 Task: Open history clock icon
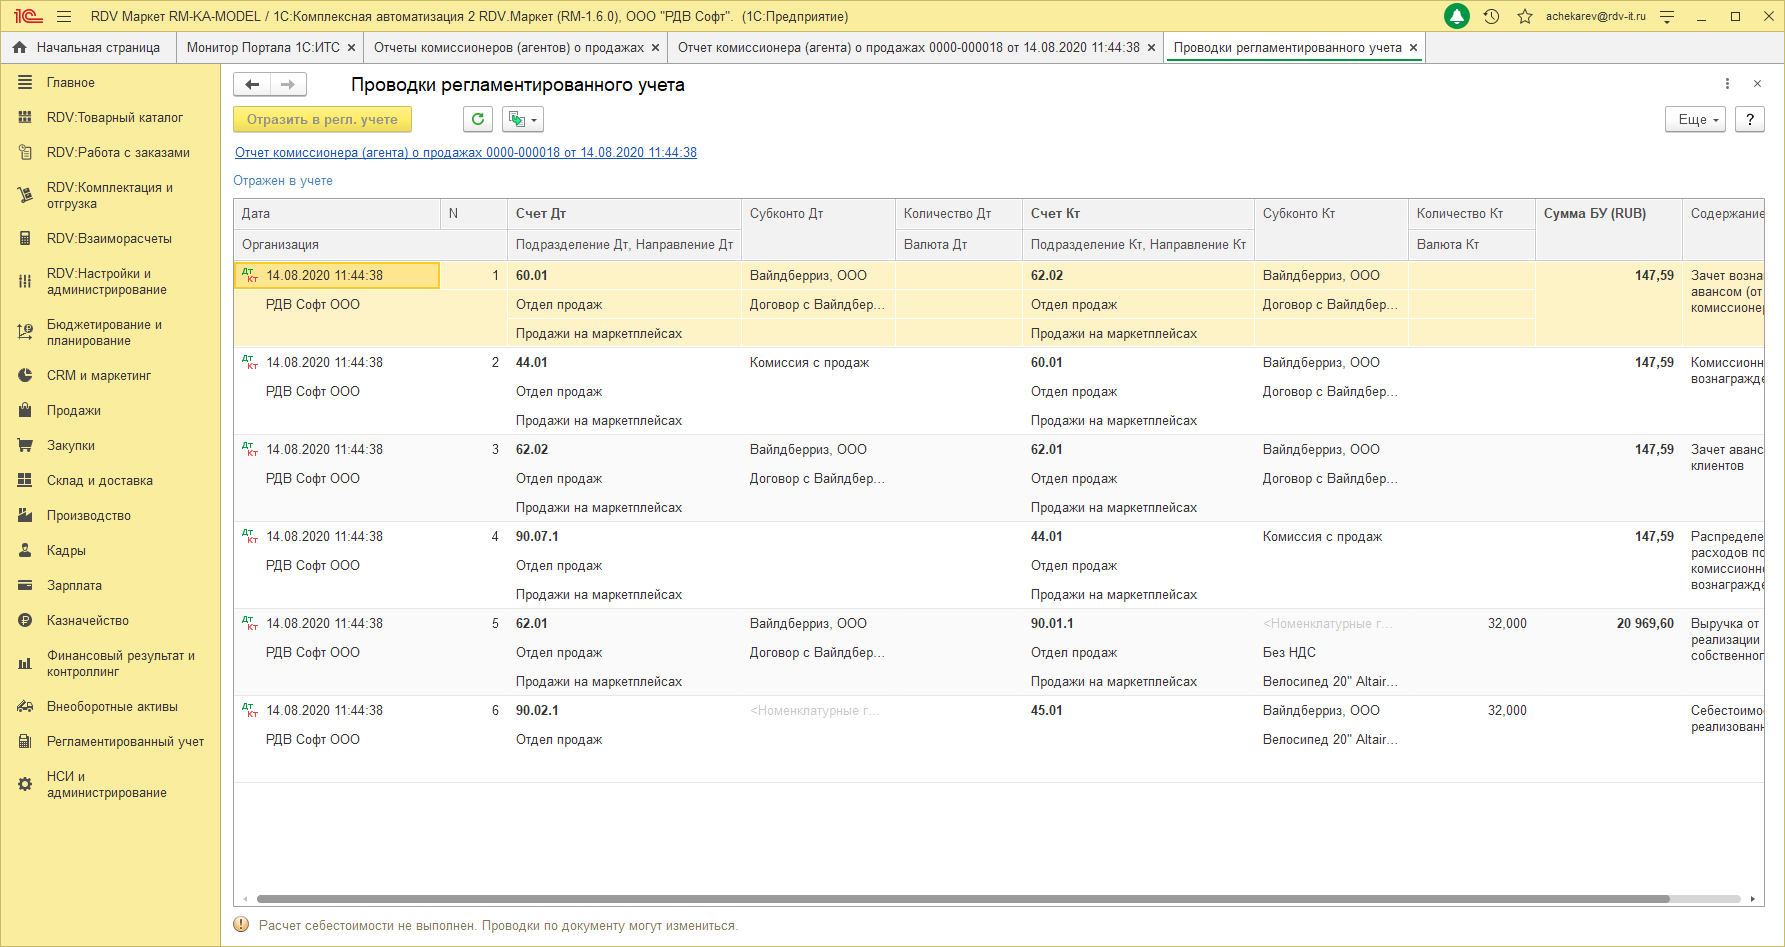1491,17
